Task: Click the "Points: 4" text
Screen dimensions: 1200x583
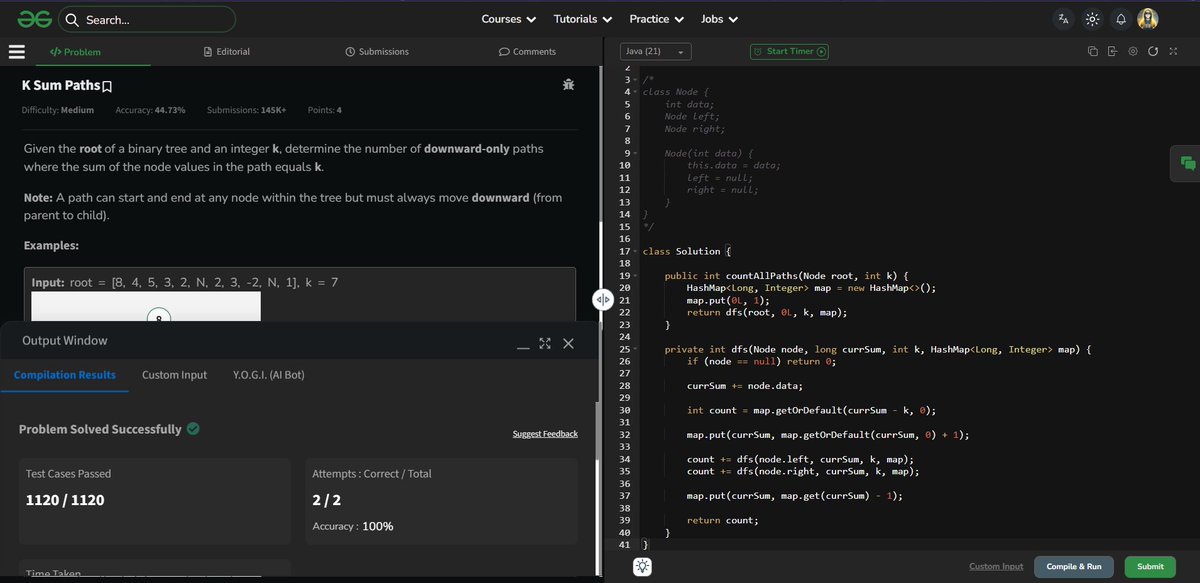Action: pyautogui.click(x=325, y=110)
